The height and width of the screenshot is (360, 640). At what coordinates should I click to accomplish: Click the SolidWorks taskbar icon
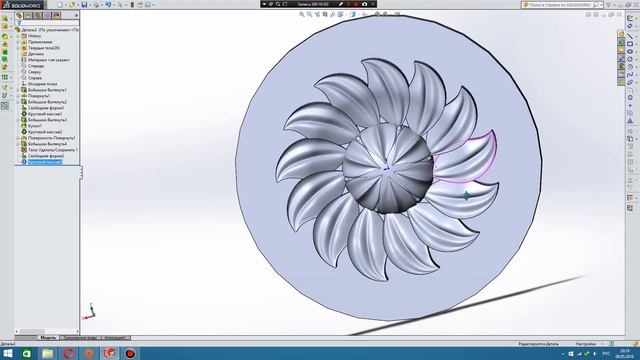click(x=109, y=353)
